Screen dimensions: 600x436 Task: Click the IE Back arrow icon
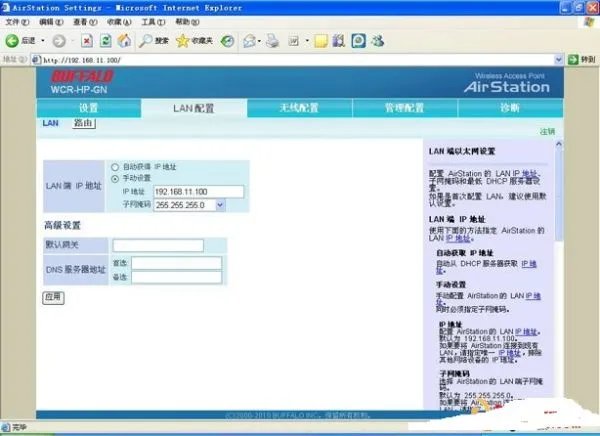click(12, 41)
